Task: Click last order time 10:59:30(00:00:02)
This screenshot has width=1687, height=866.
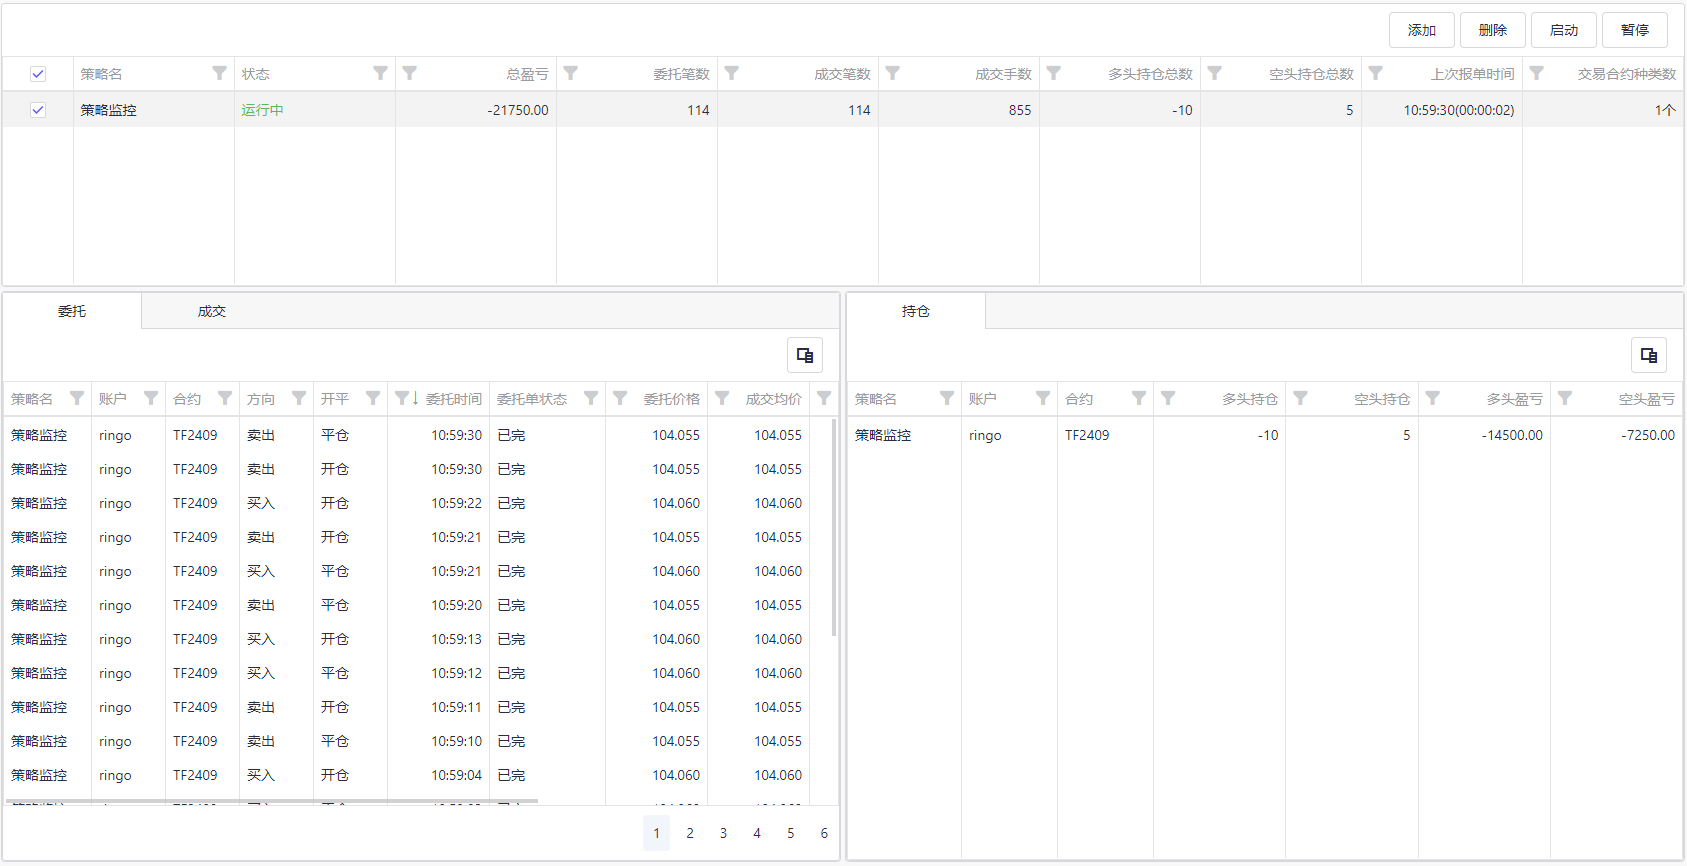Action: [x=1458, y=110]
